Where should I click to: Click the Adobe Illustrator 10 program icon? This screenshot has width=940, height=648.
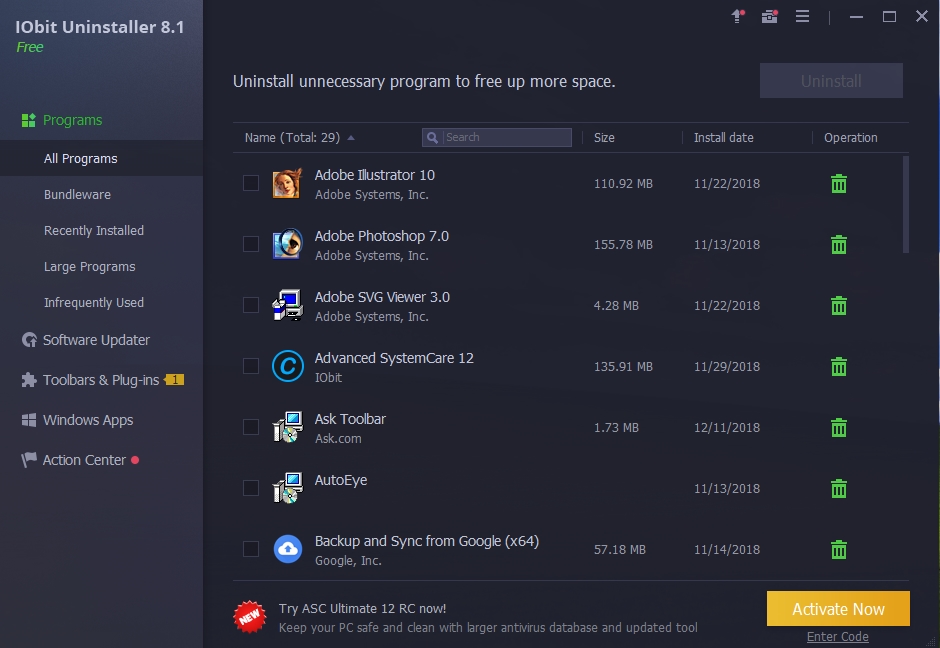coord(287,183)
